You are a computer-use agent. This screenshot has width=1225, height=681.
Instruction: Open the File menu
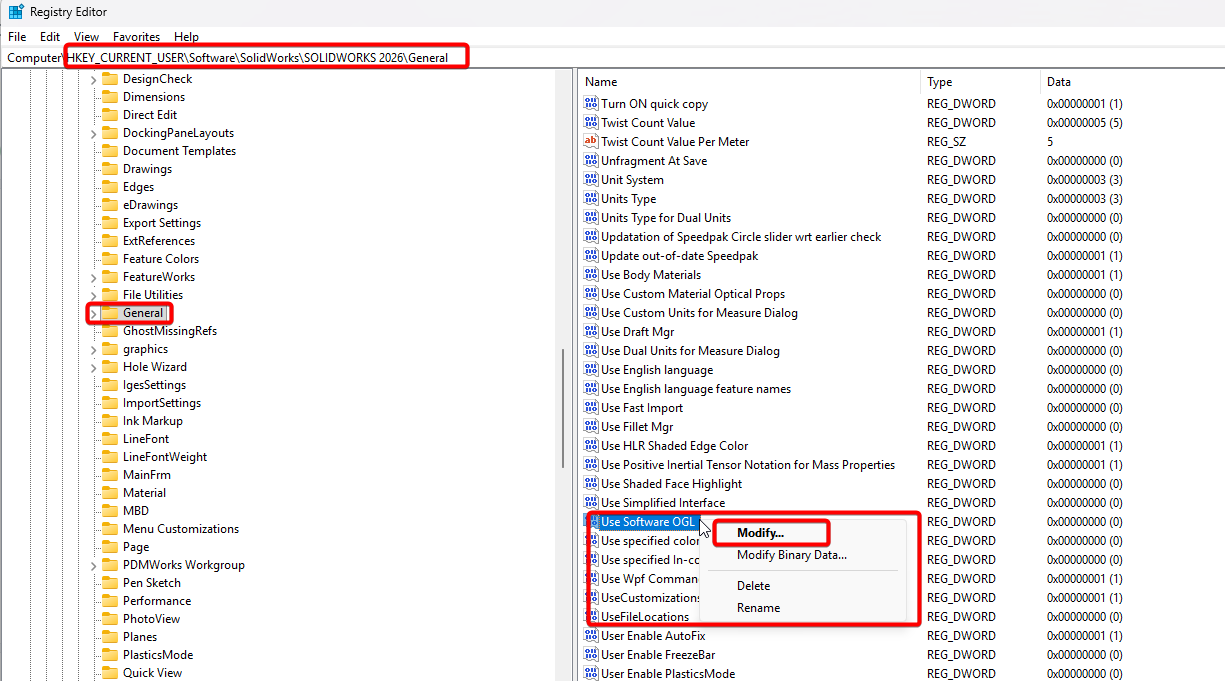[17, 36]
